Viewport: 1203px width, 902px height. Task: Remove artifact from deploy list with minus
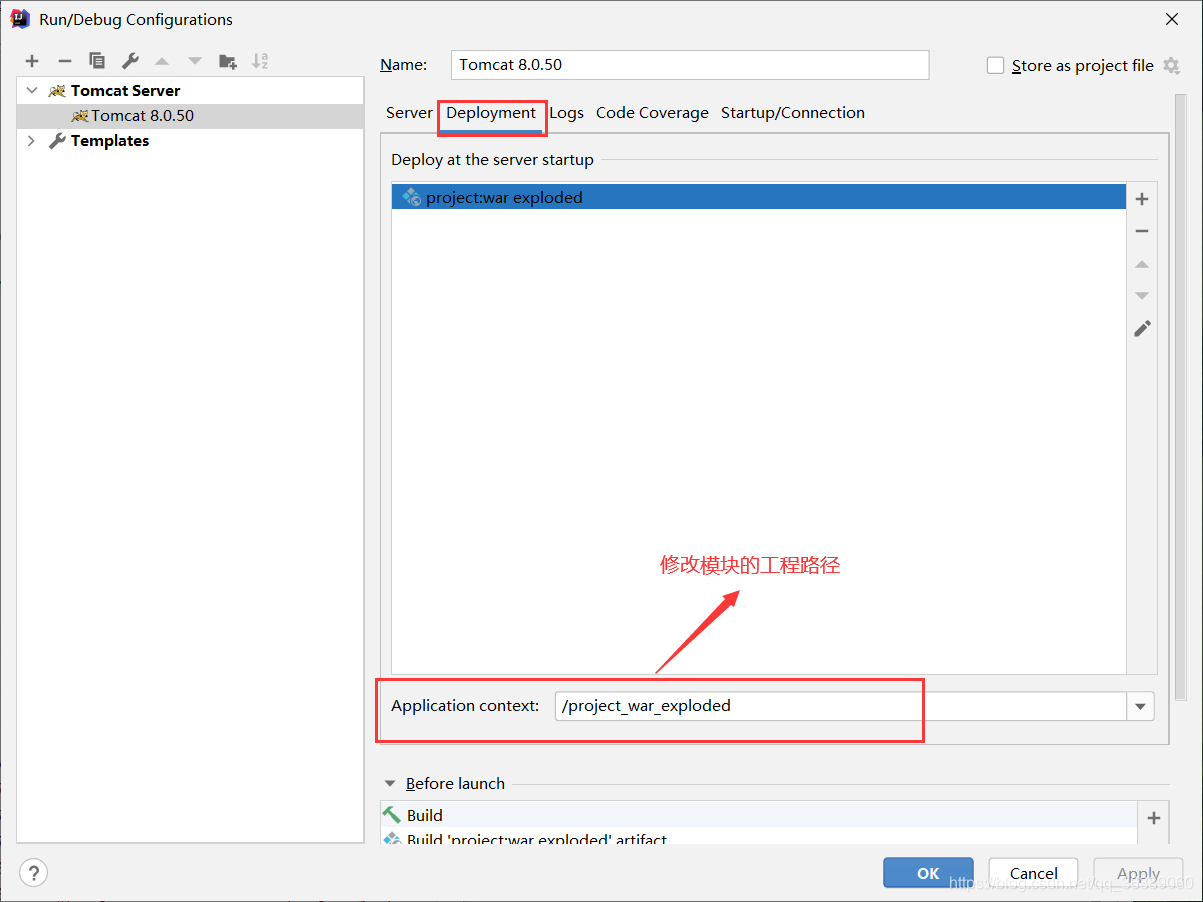(1142, 231)
